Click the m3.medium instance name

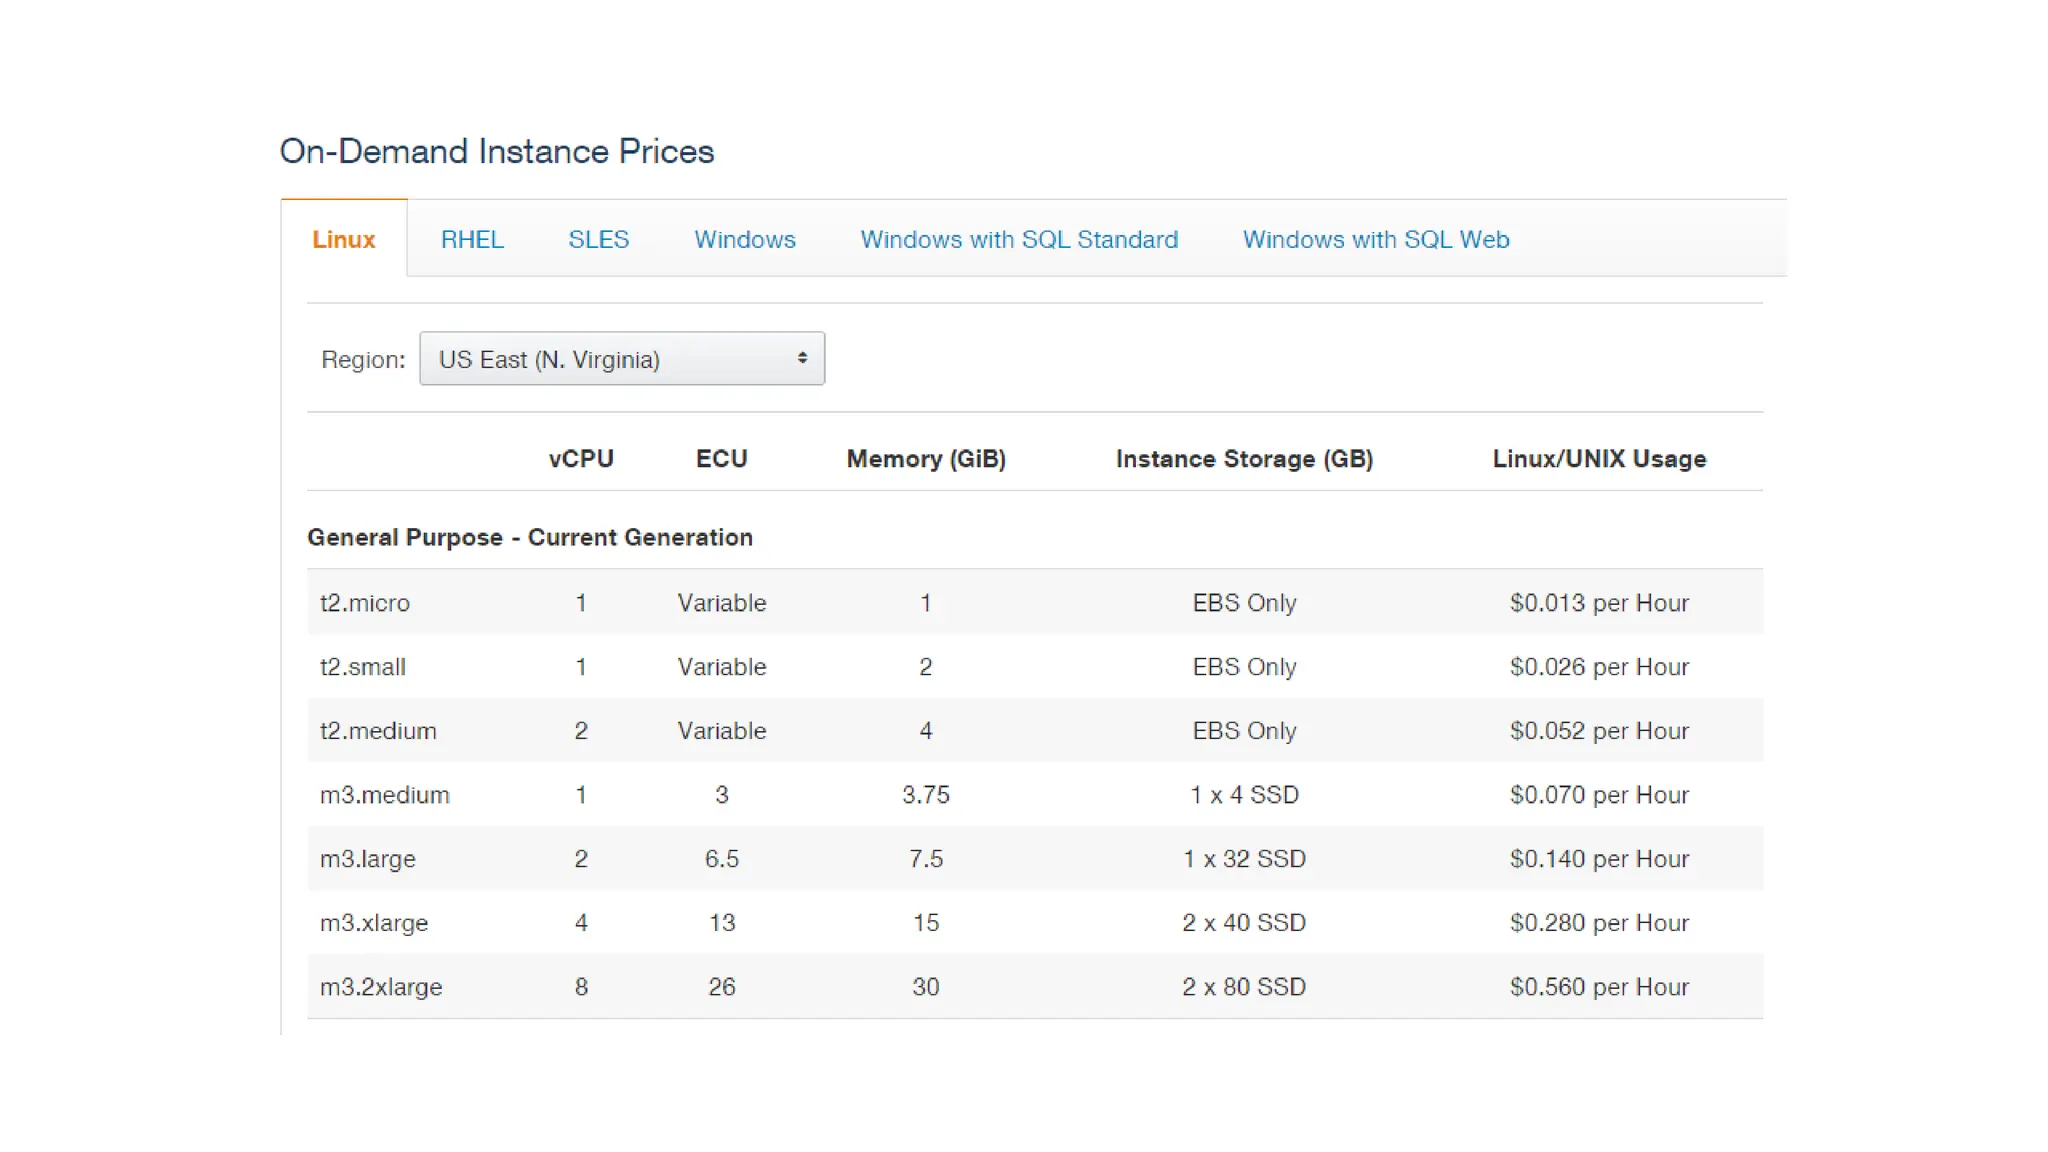click(x=385, y=795)
